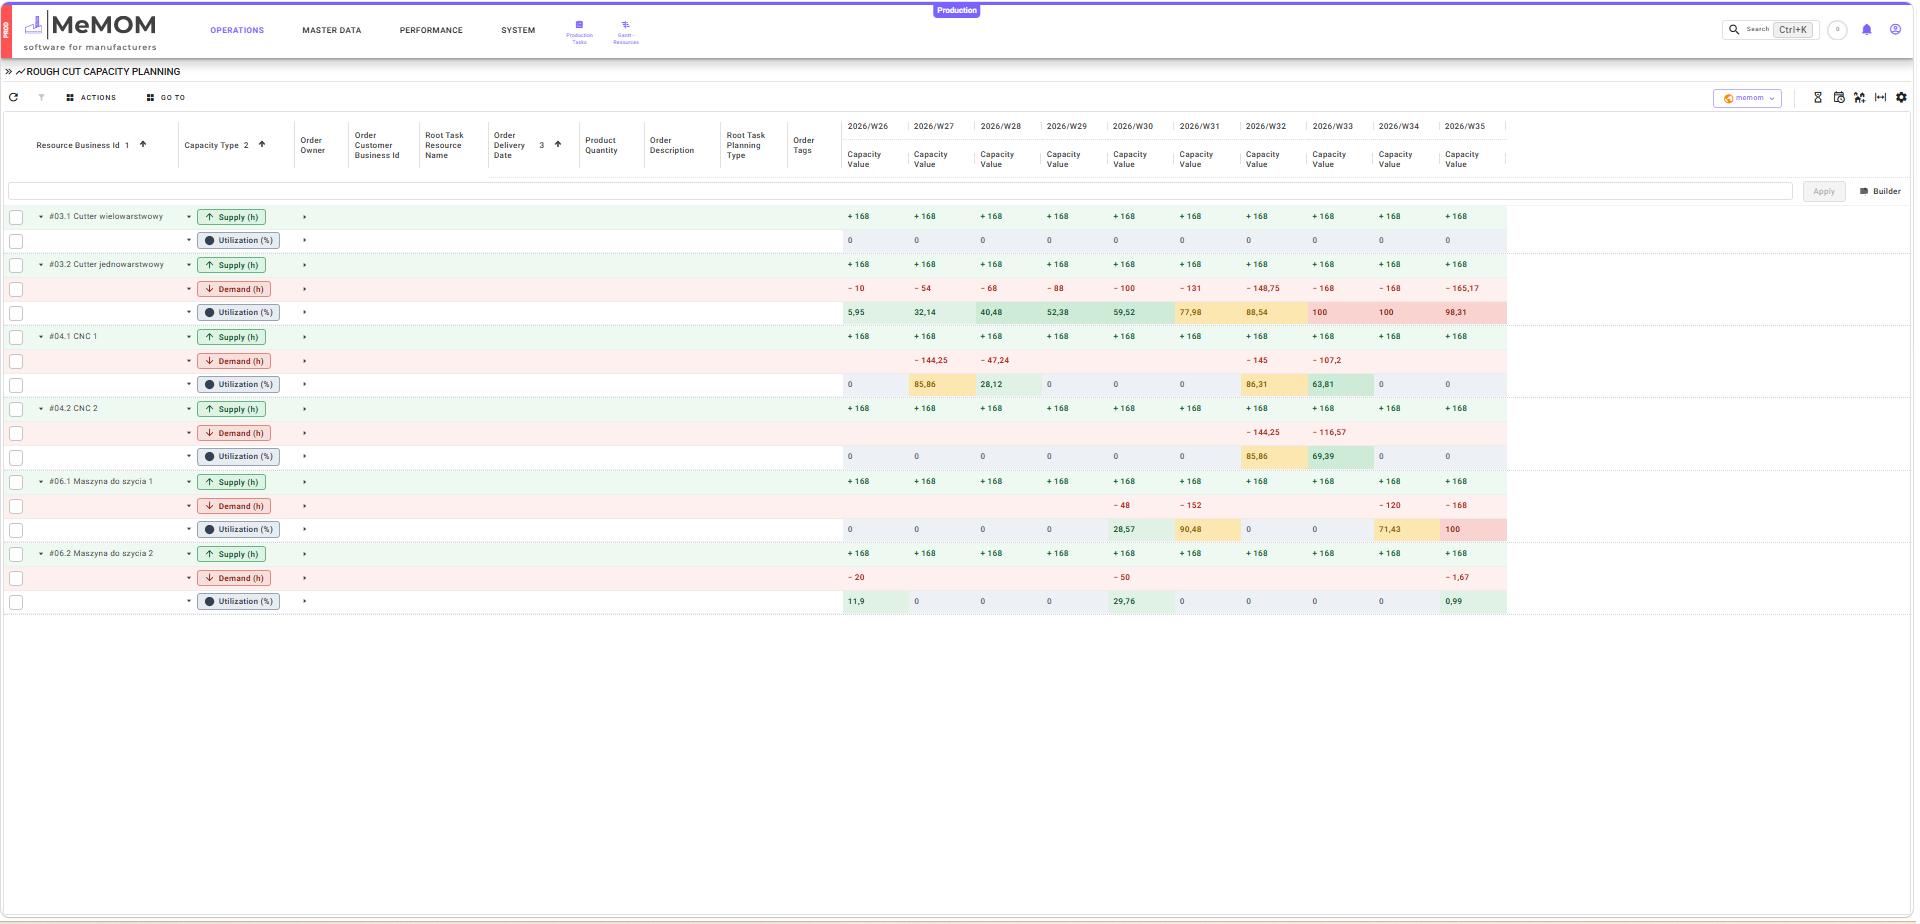1920x924 pixels.
Task: Open the notifications bell
Action: pyautogui.click(x=1866, y=30)
